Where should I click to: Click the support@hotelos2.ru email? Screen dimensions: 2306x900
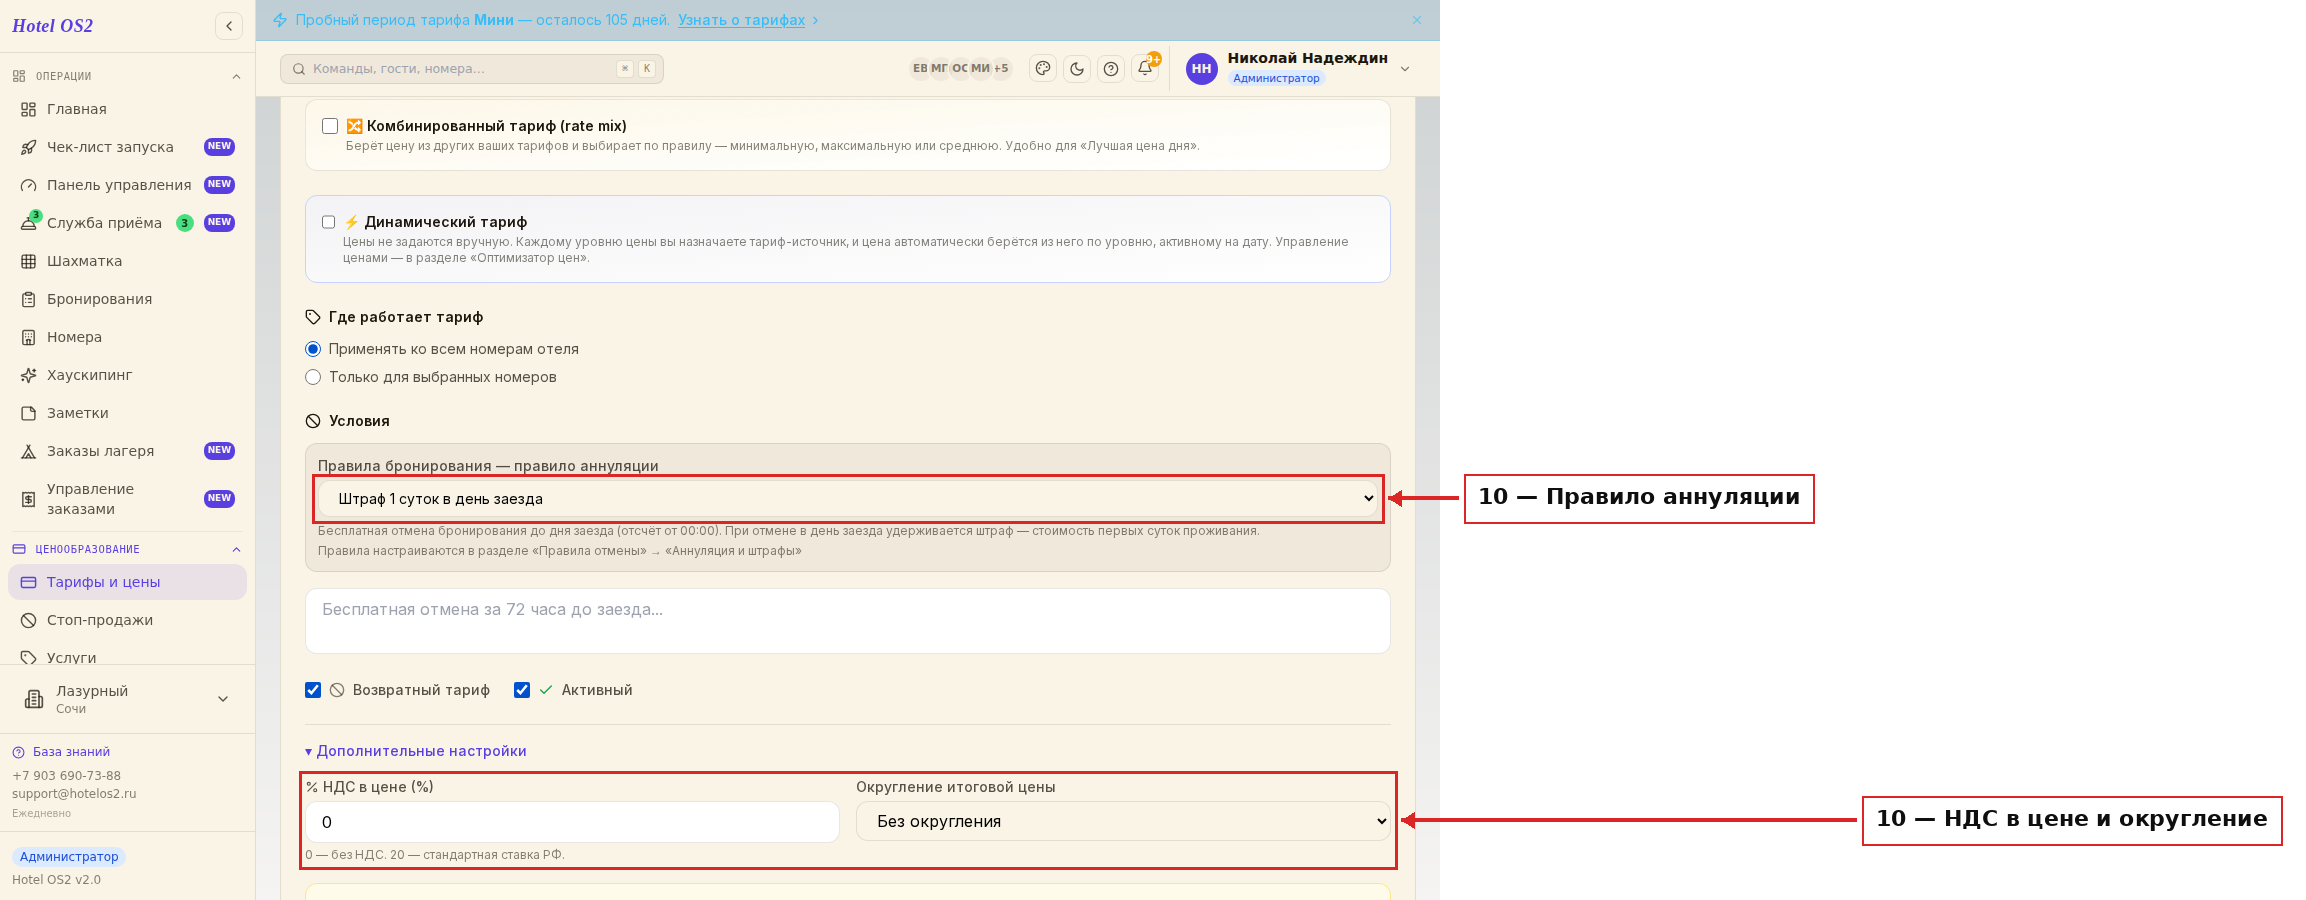[74, 794]
